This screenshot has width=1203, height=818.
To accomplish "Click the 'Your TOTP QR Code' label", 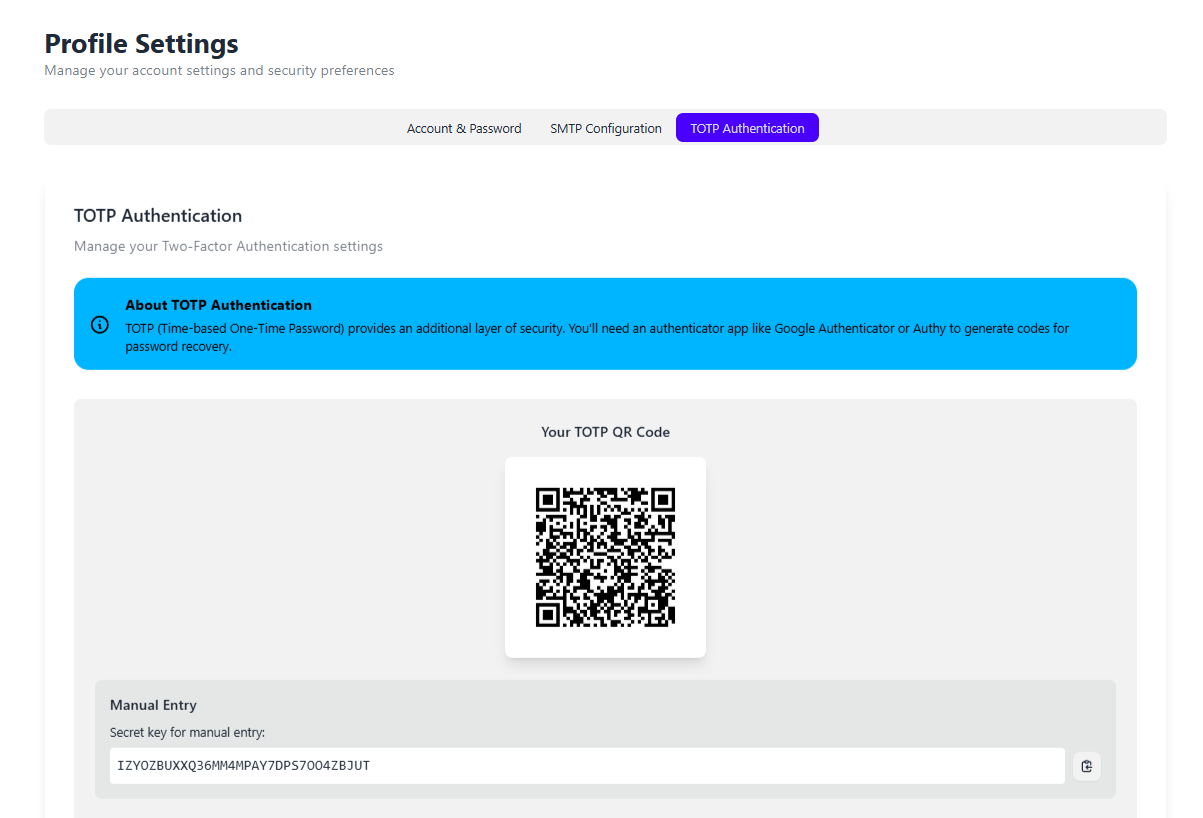I will 605,432.
